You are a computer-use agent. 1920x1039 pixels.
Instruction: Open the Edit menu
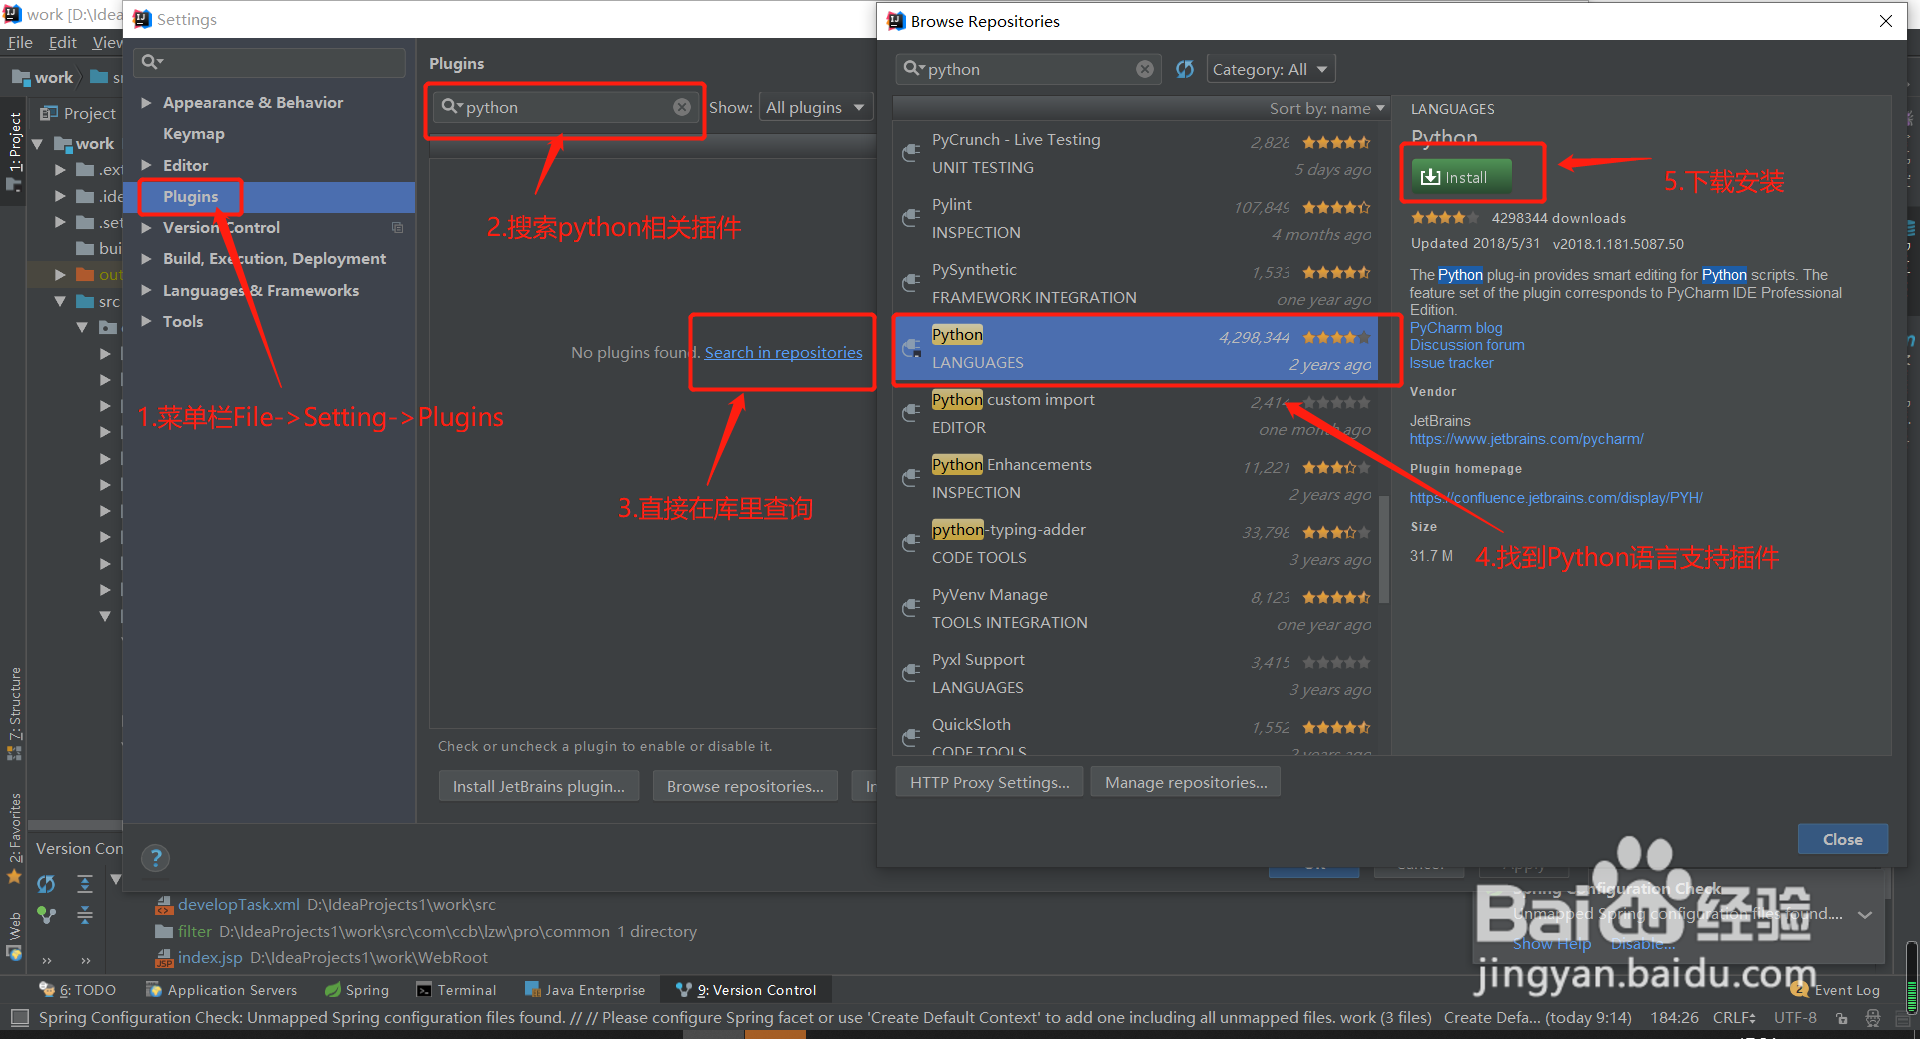pos(63,42)
